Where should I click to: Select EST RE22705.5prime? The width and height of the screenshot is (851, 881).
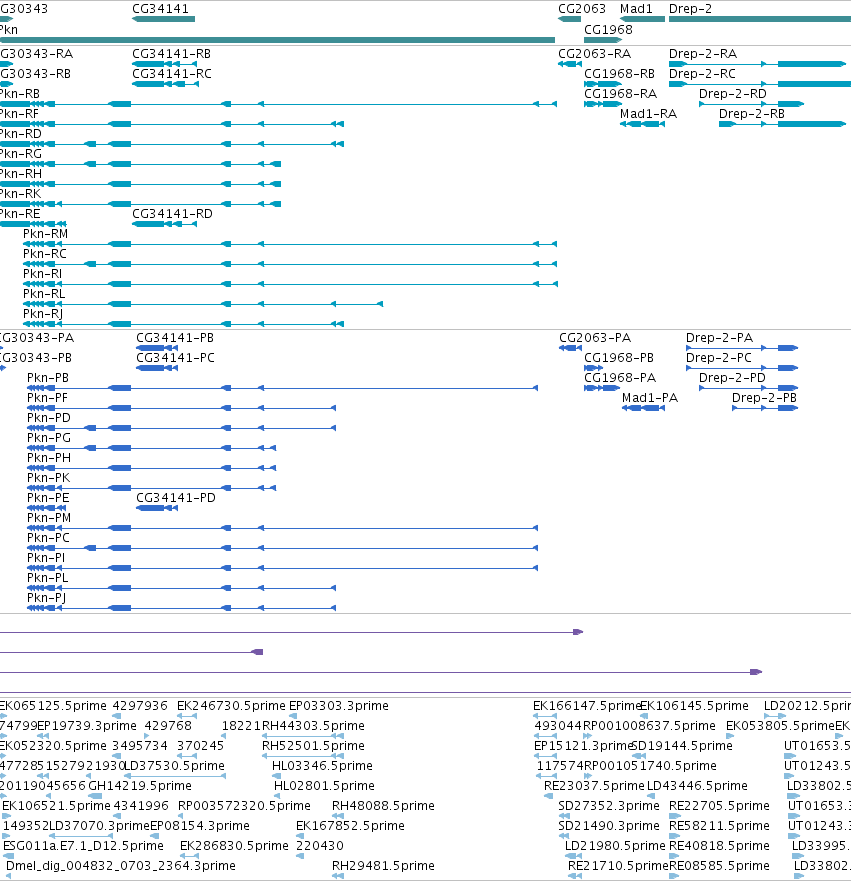[719, 806]
